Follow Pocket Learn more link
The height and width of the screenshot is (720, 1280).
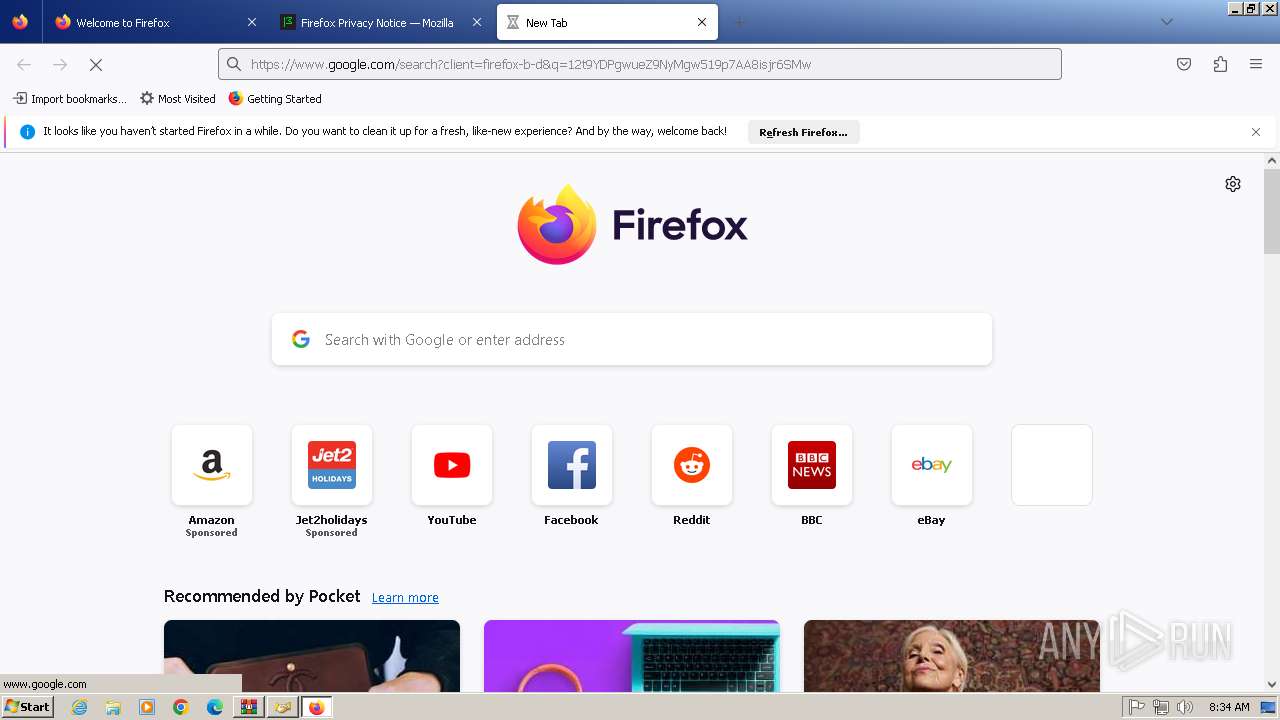405,597
